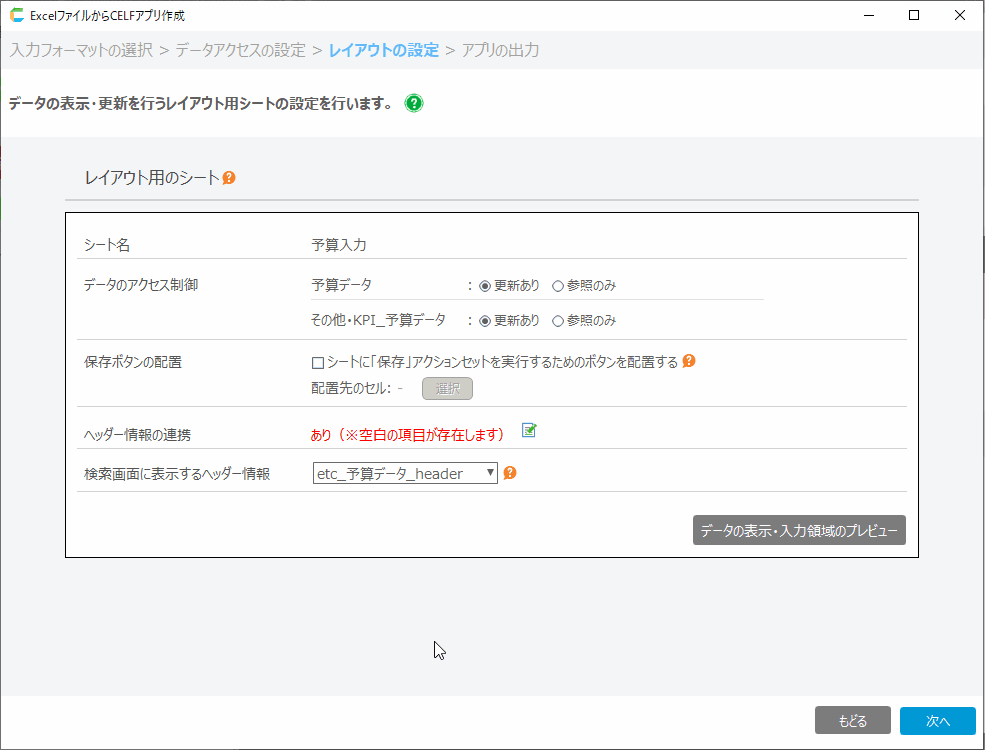Open the etc_予算データ_header dropdown
The width and height of the screenshot is (985, 750).
tap(405, 473)
